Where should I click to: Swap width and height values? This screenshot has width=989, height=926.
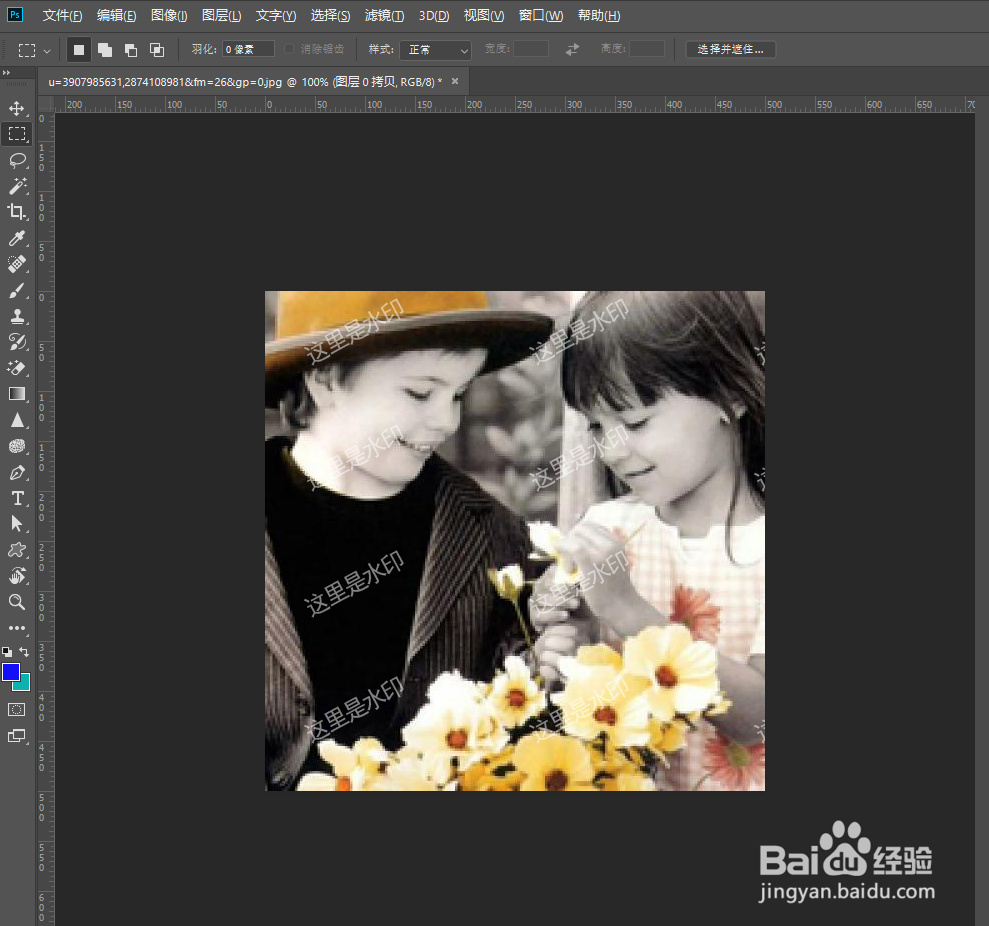(x=572, y=49)
